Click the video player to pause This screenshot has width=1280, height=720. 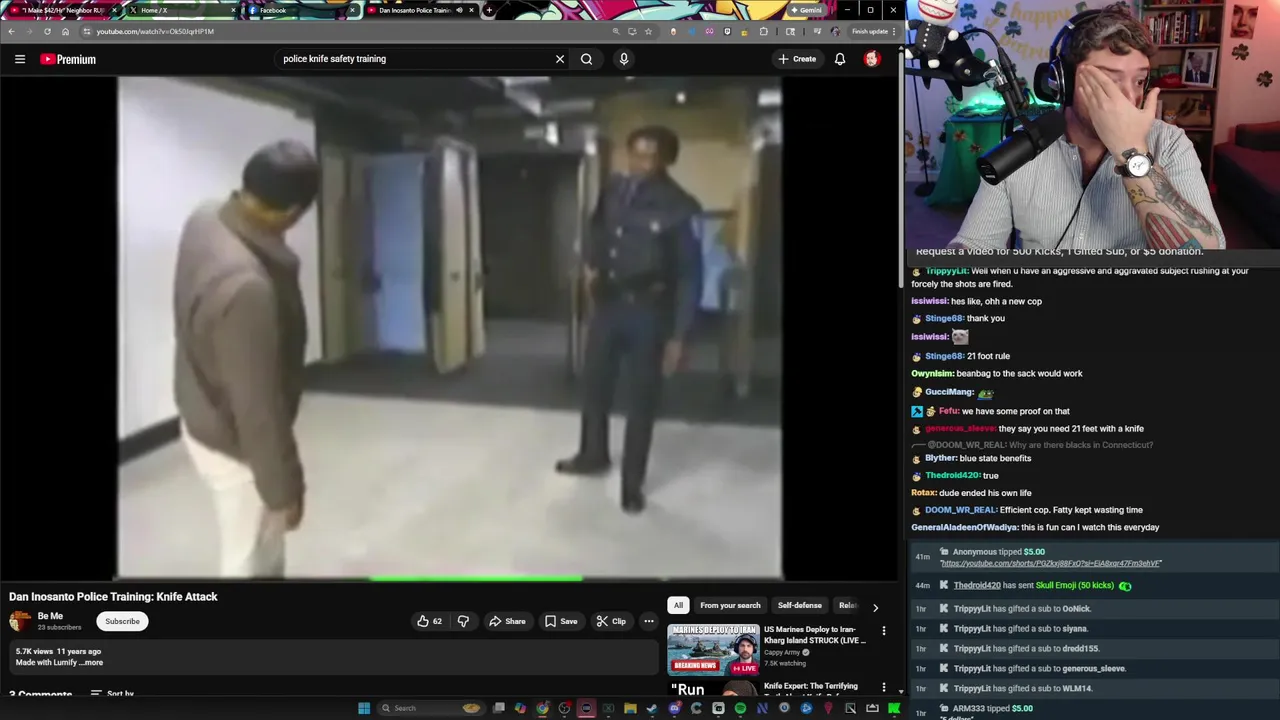pyautogui.click(x=450, y=328)
